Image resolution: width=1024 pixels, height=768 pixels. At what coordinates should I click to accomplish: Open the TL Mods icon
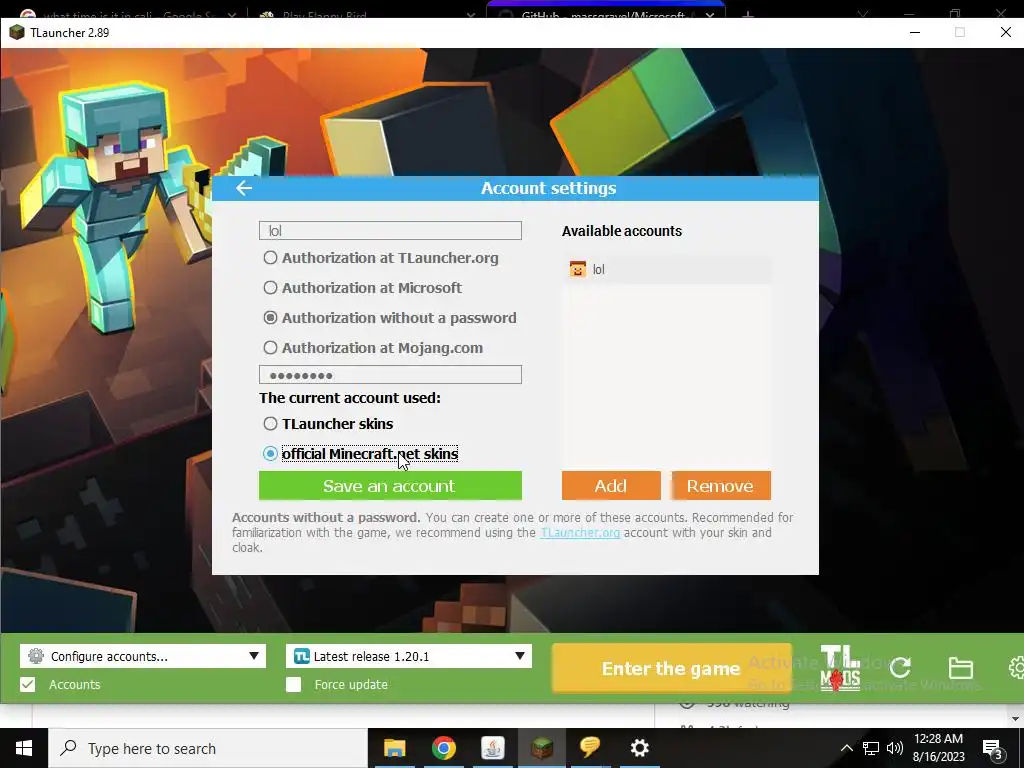[x=840, y=667]
